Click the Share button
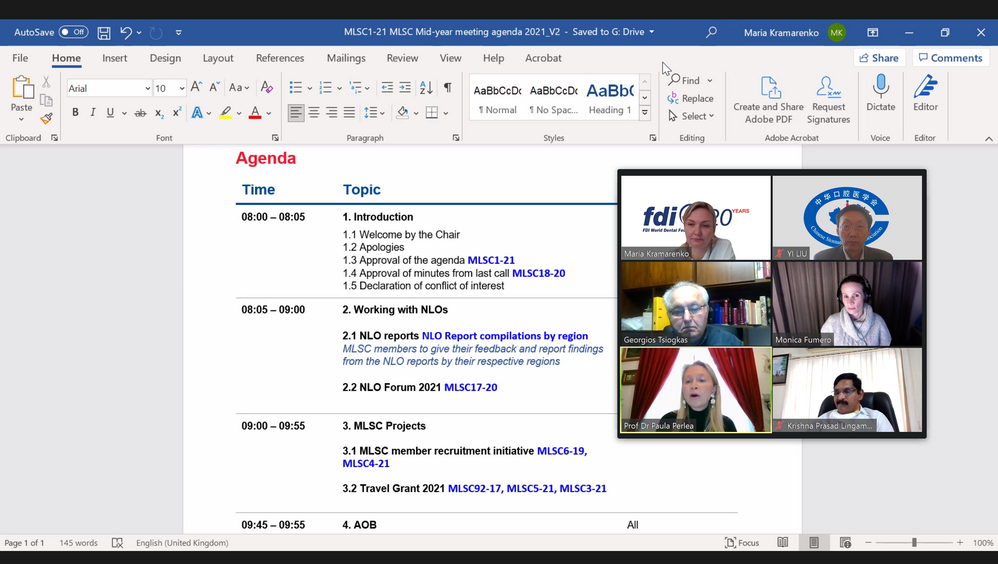The width and height of the screenshot is (998, 564). coord(878,58)
